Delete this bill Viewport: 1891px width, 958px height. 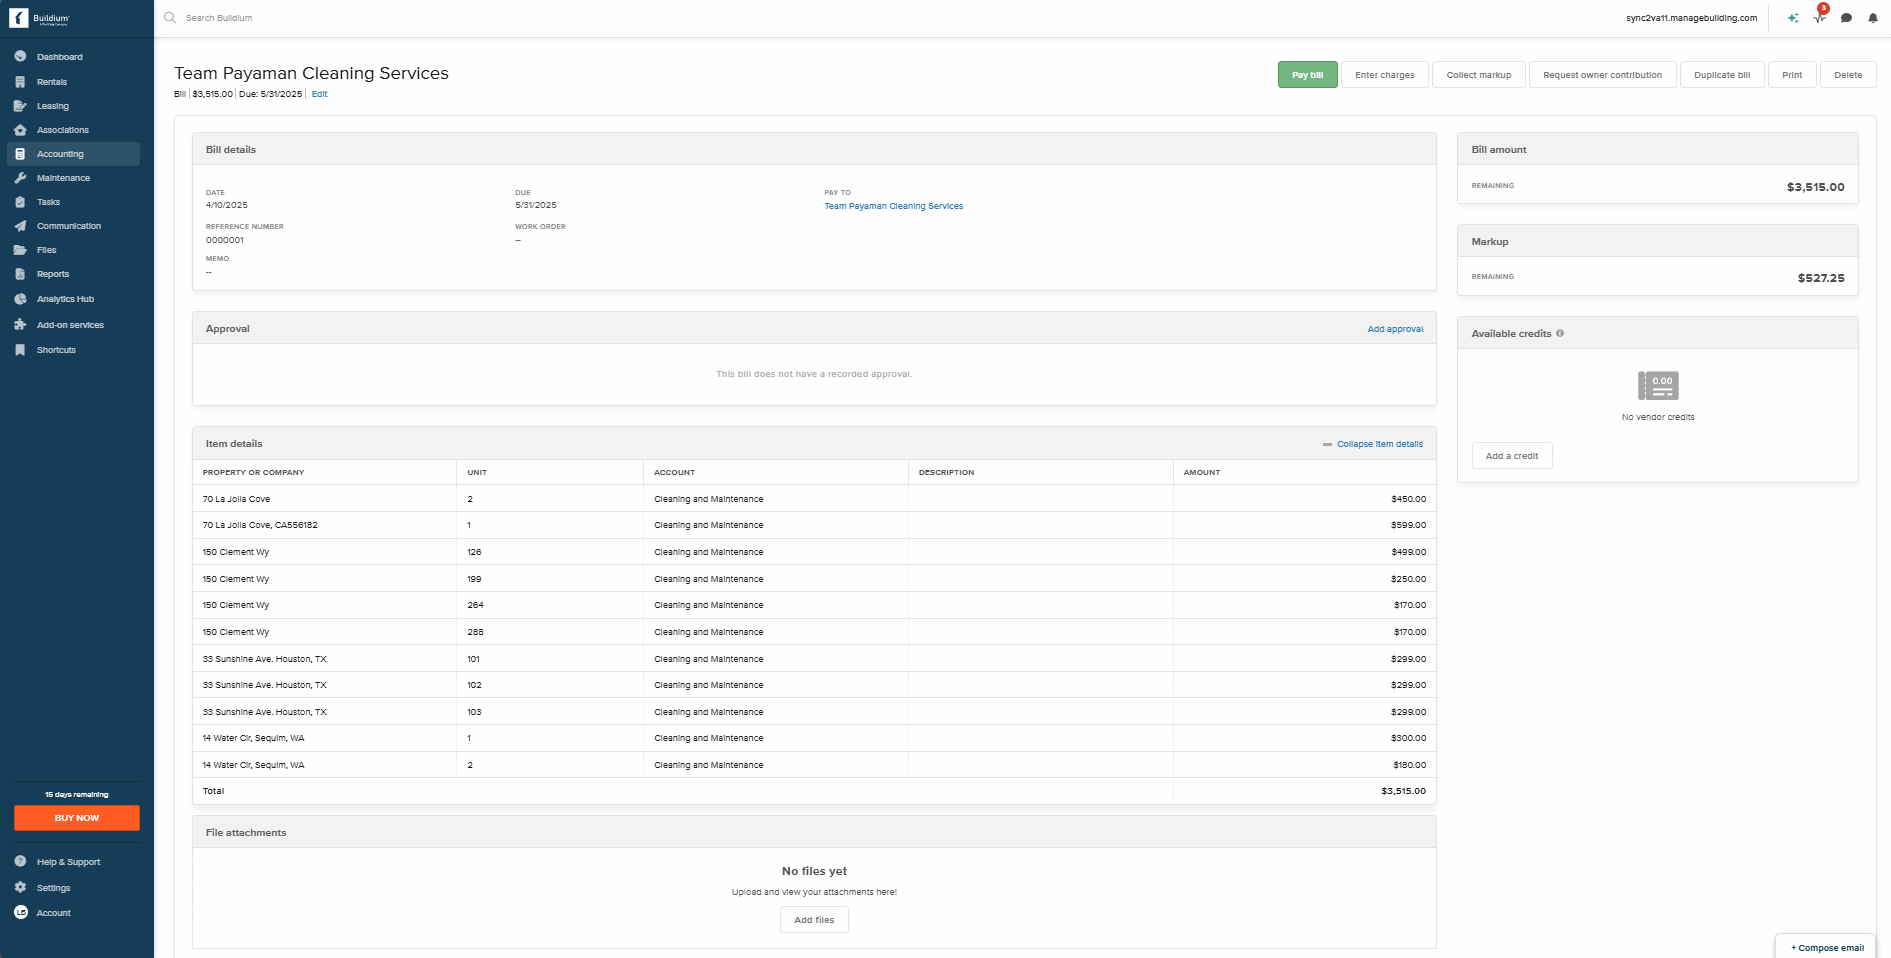click(1848, 75)
